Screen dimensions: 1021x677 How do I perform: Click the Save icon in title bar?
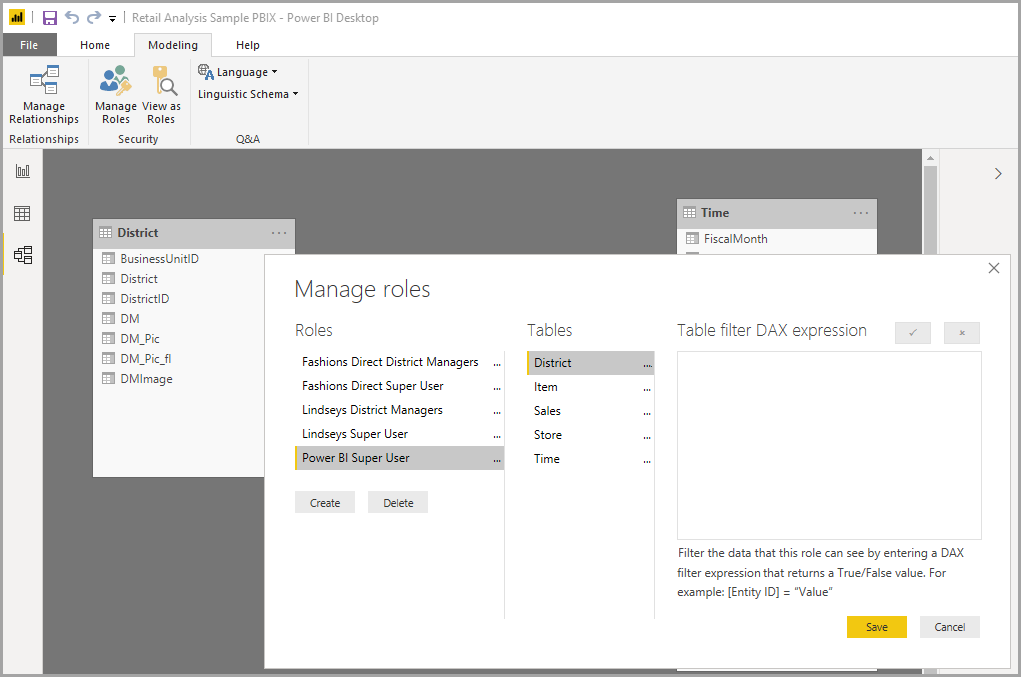(50, 18)
